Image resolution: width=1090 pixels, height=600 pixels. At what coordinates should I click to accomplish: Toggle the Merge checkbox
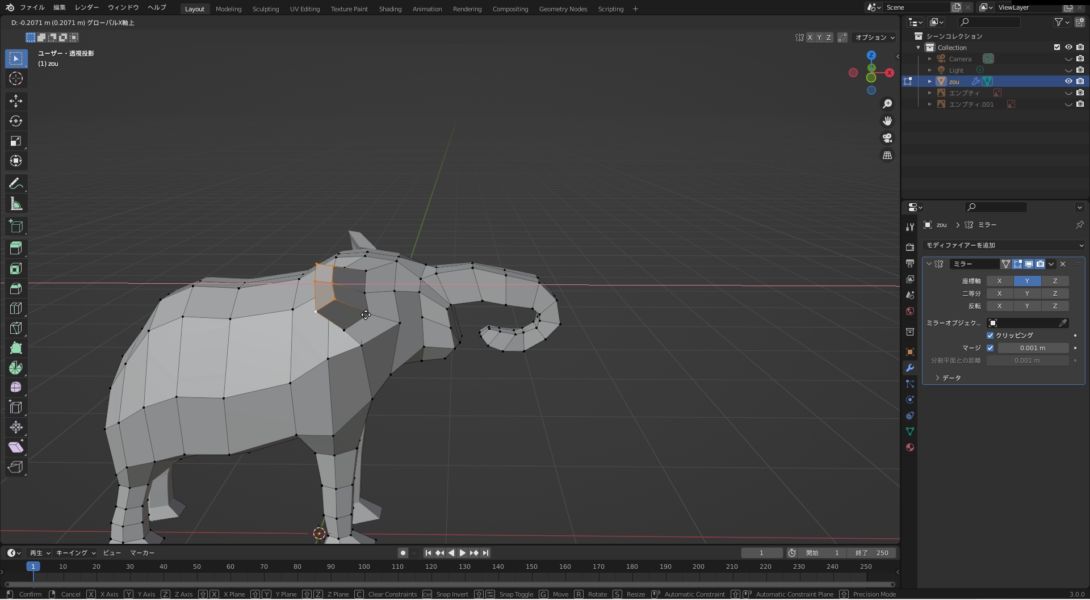tap(990, 348)
